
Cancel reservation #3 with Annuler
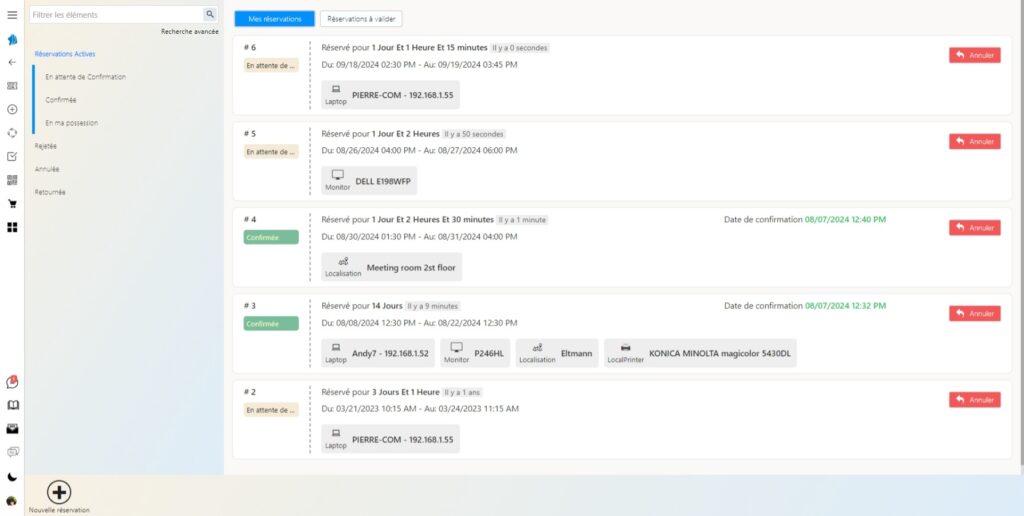[x=974, y=314]
